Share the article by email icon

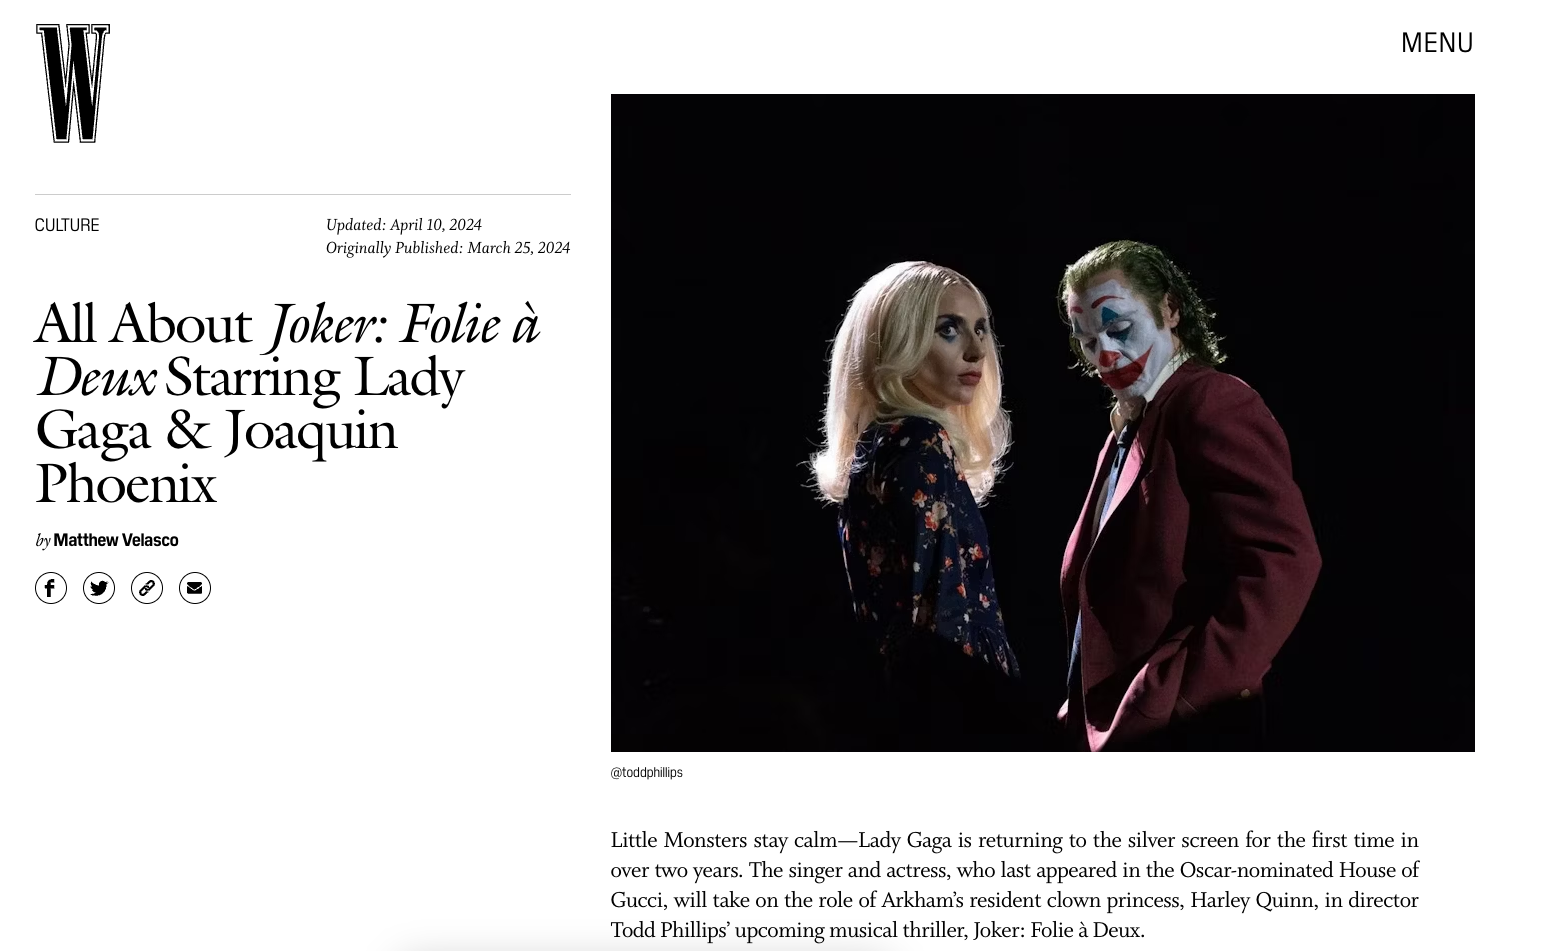coord(195,588)
